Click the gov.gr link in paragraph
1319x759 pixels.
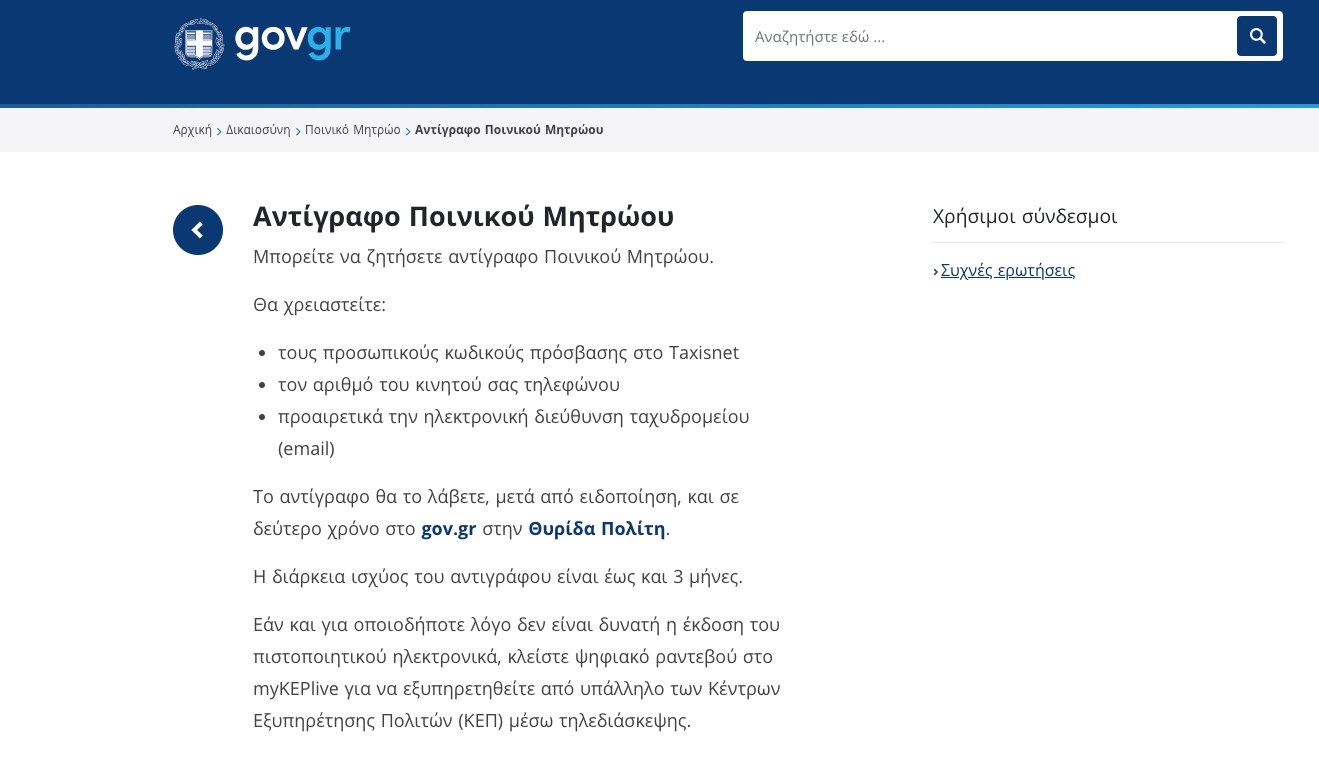(x=448, y=529)
